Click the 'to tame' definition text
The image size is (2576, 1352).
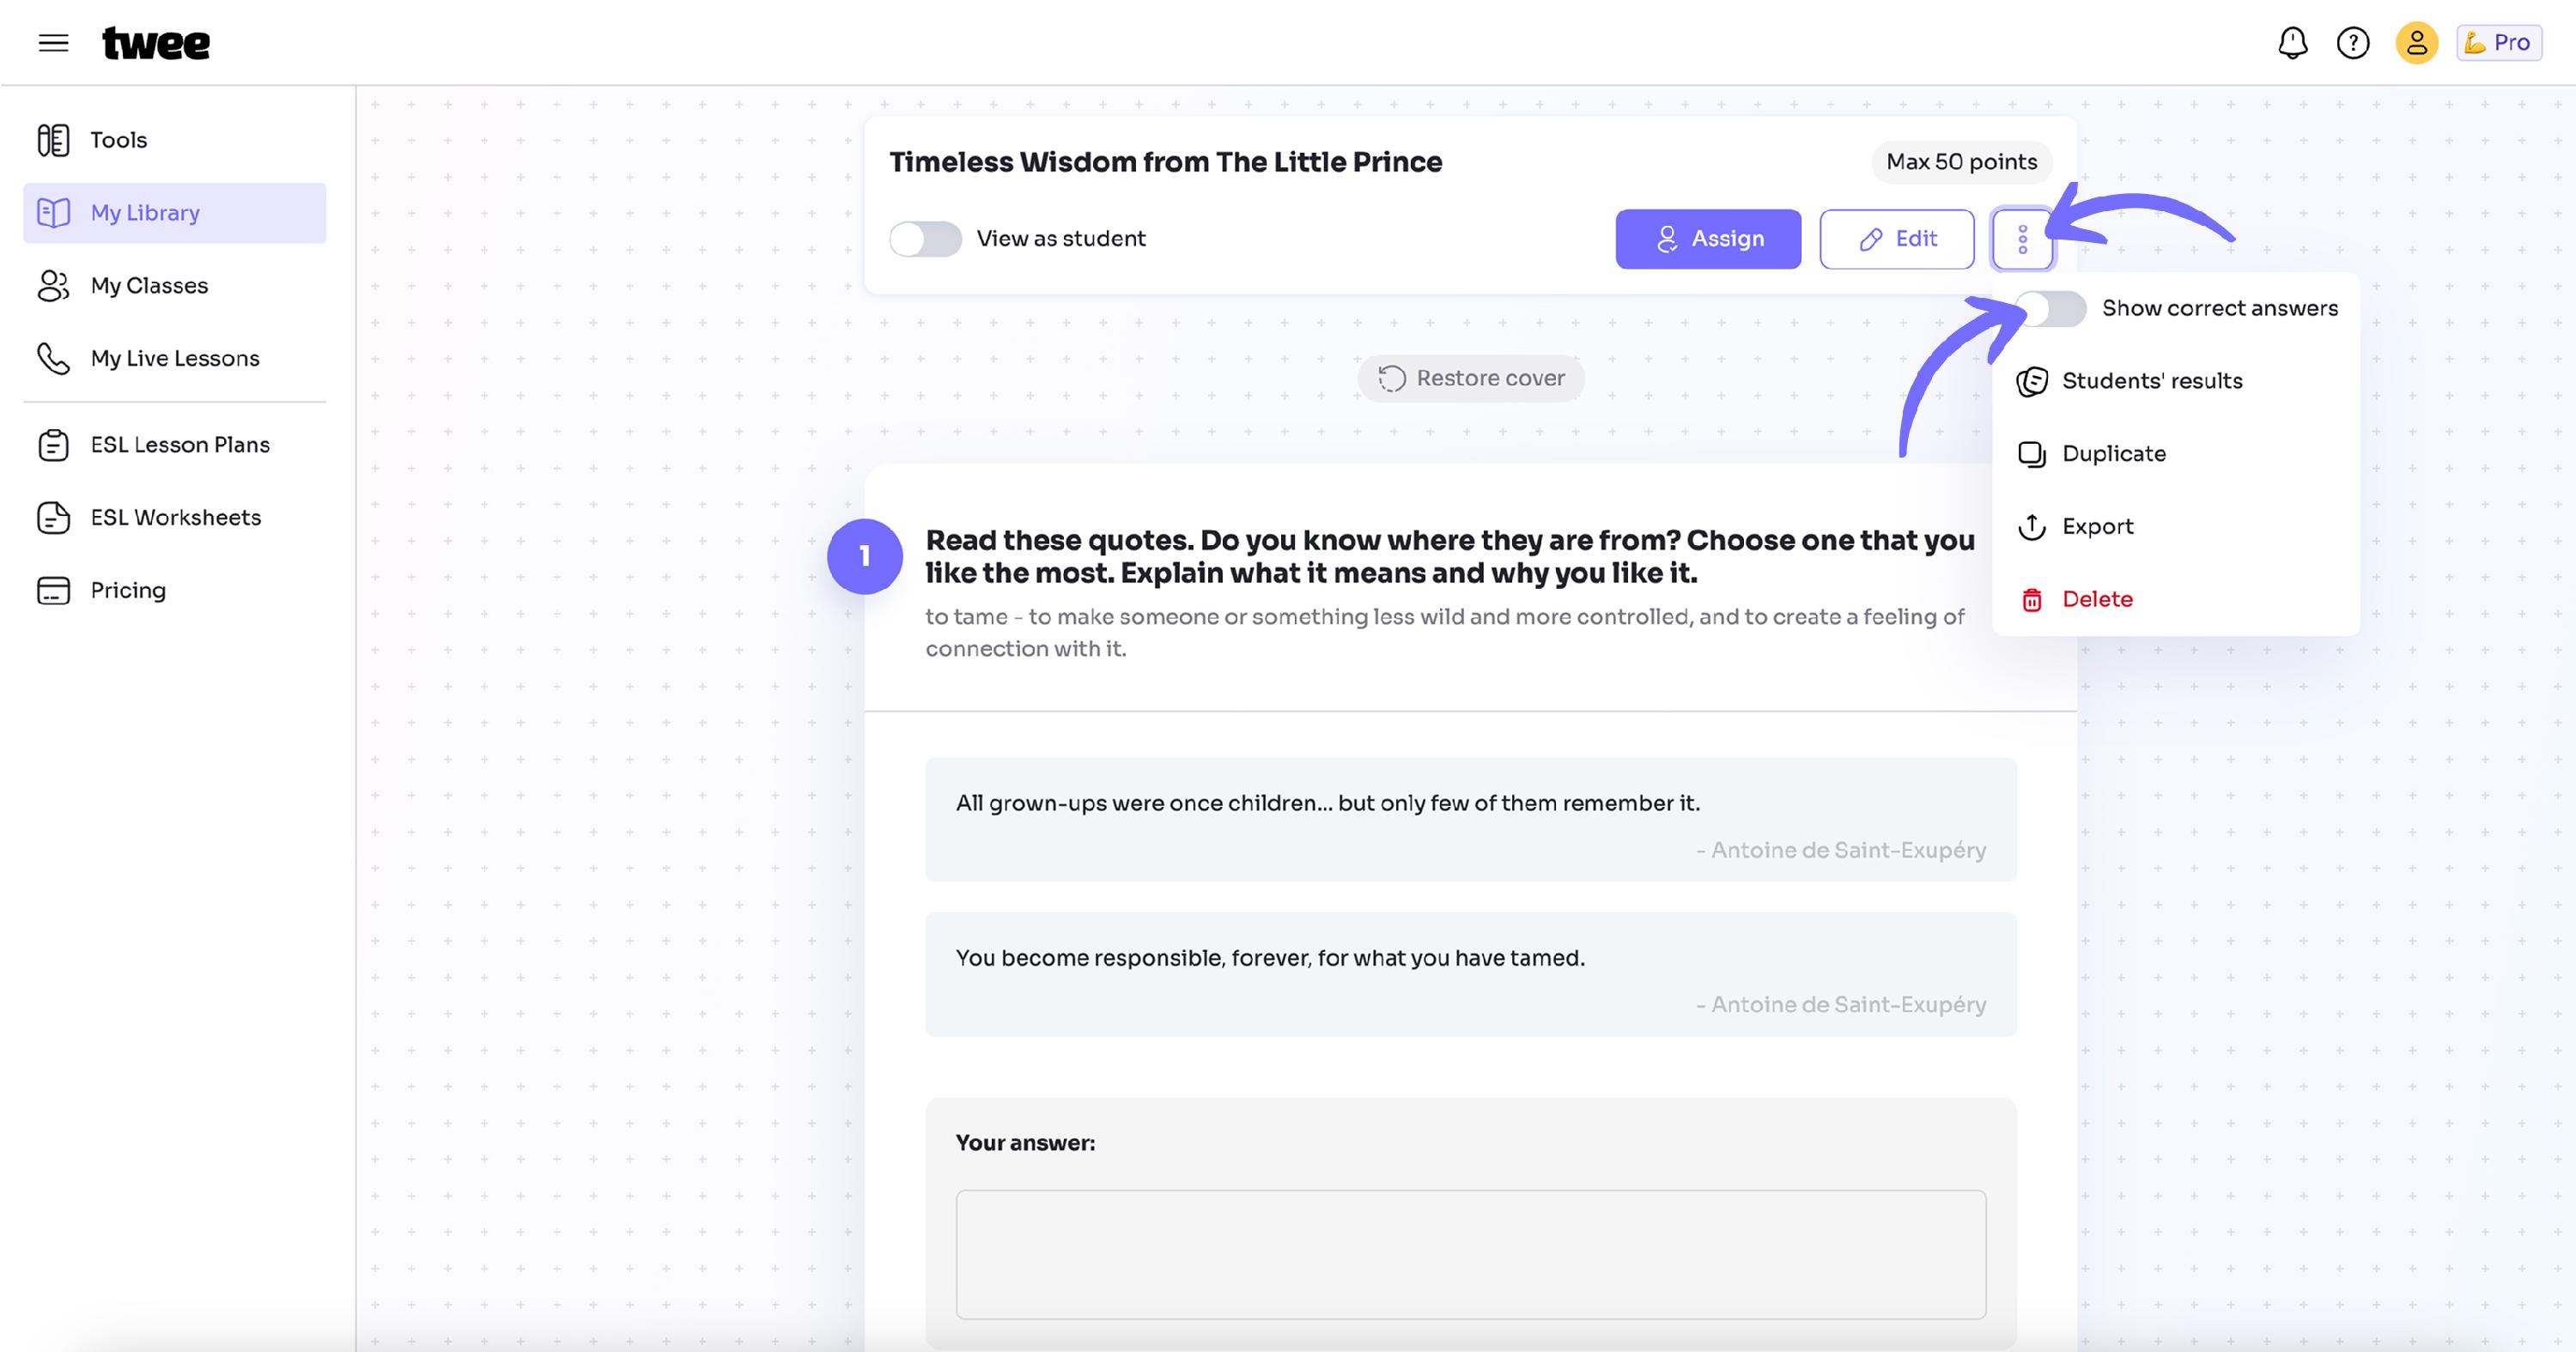1445,633
